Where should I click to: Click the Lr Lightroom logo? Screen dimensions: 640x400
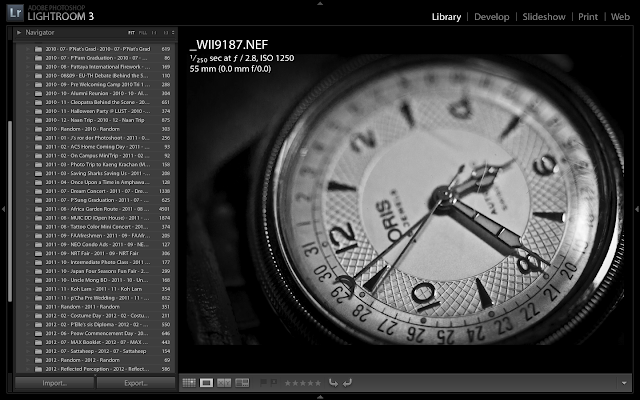15,13
